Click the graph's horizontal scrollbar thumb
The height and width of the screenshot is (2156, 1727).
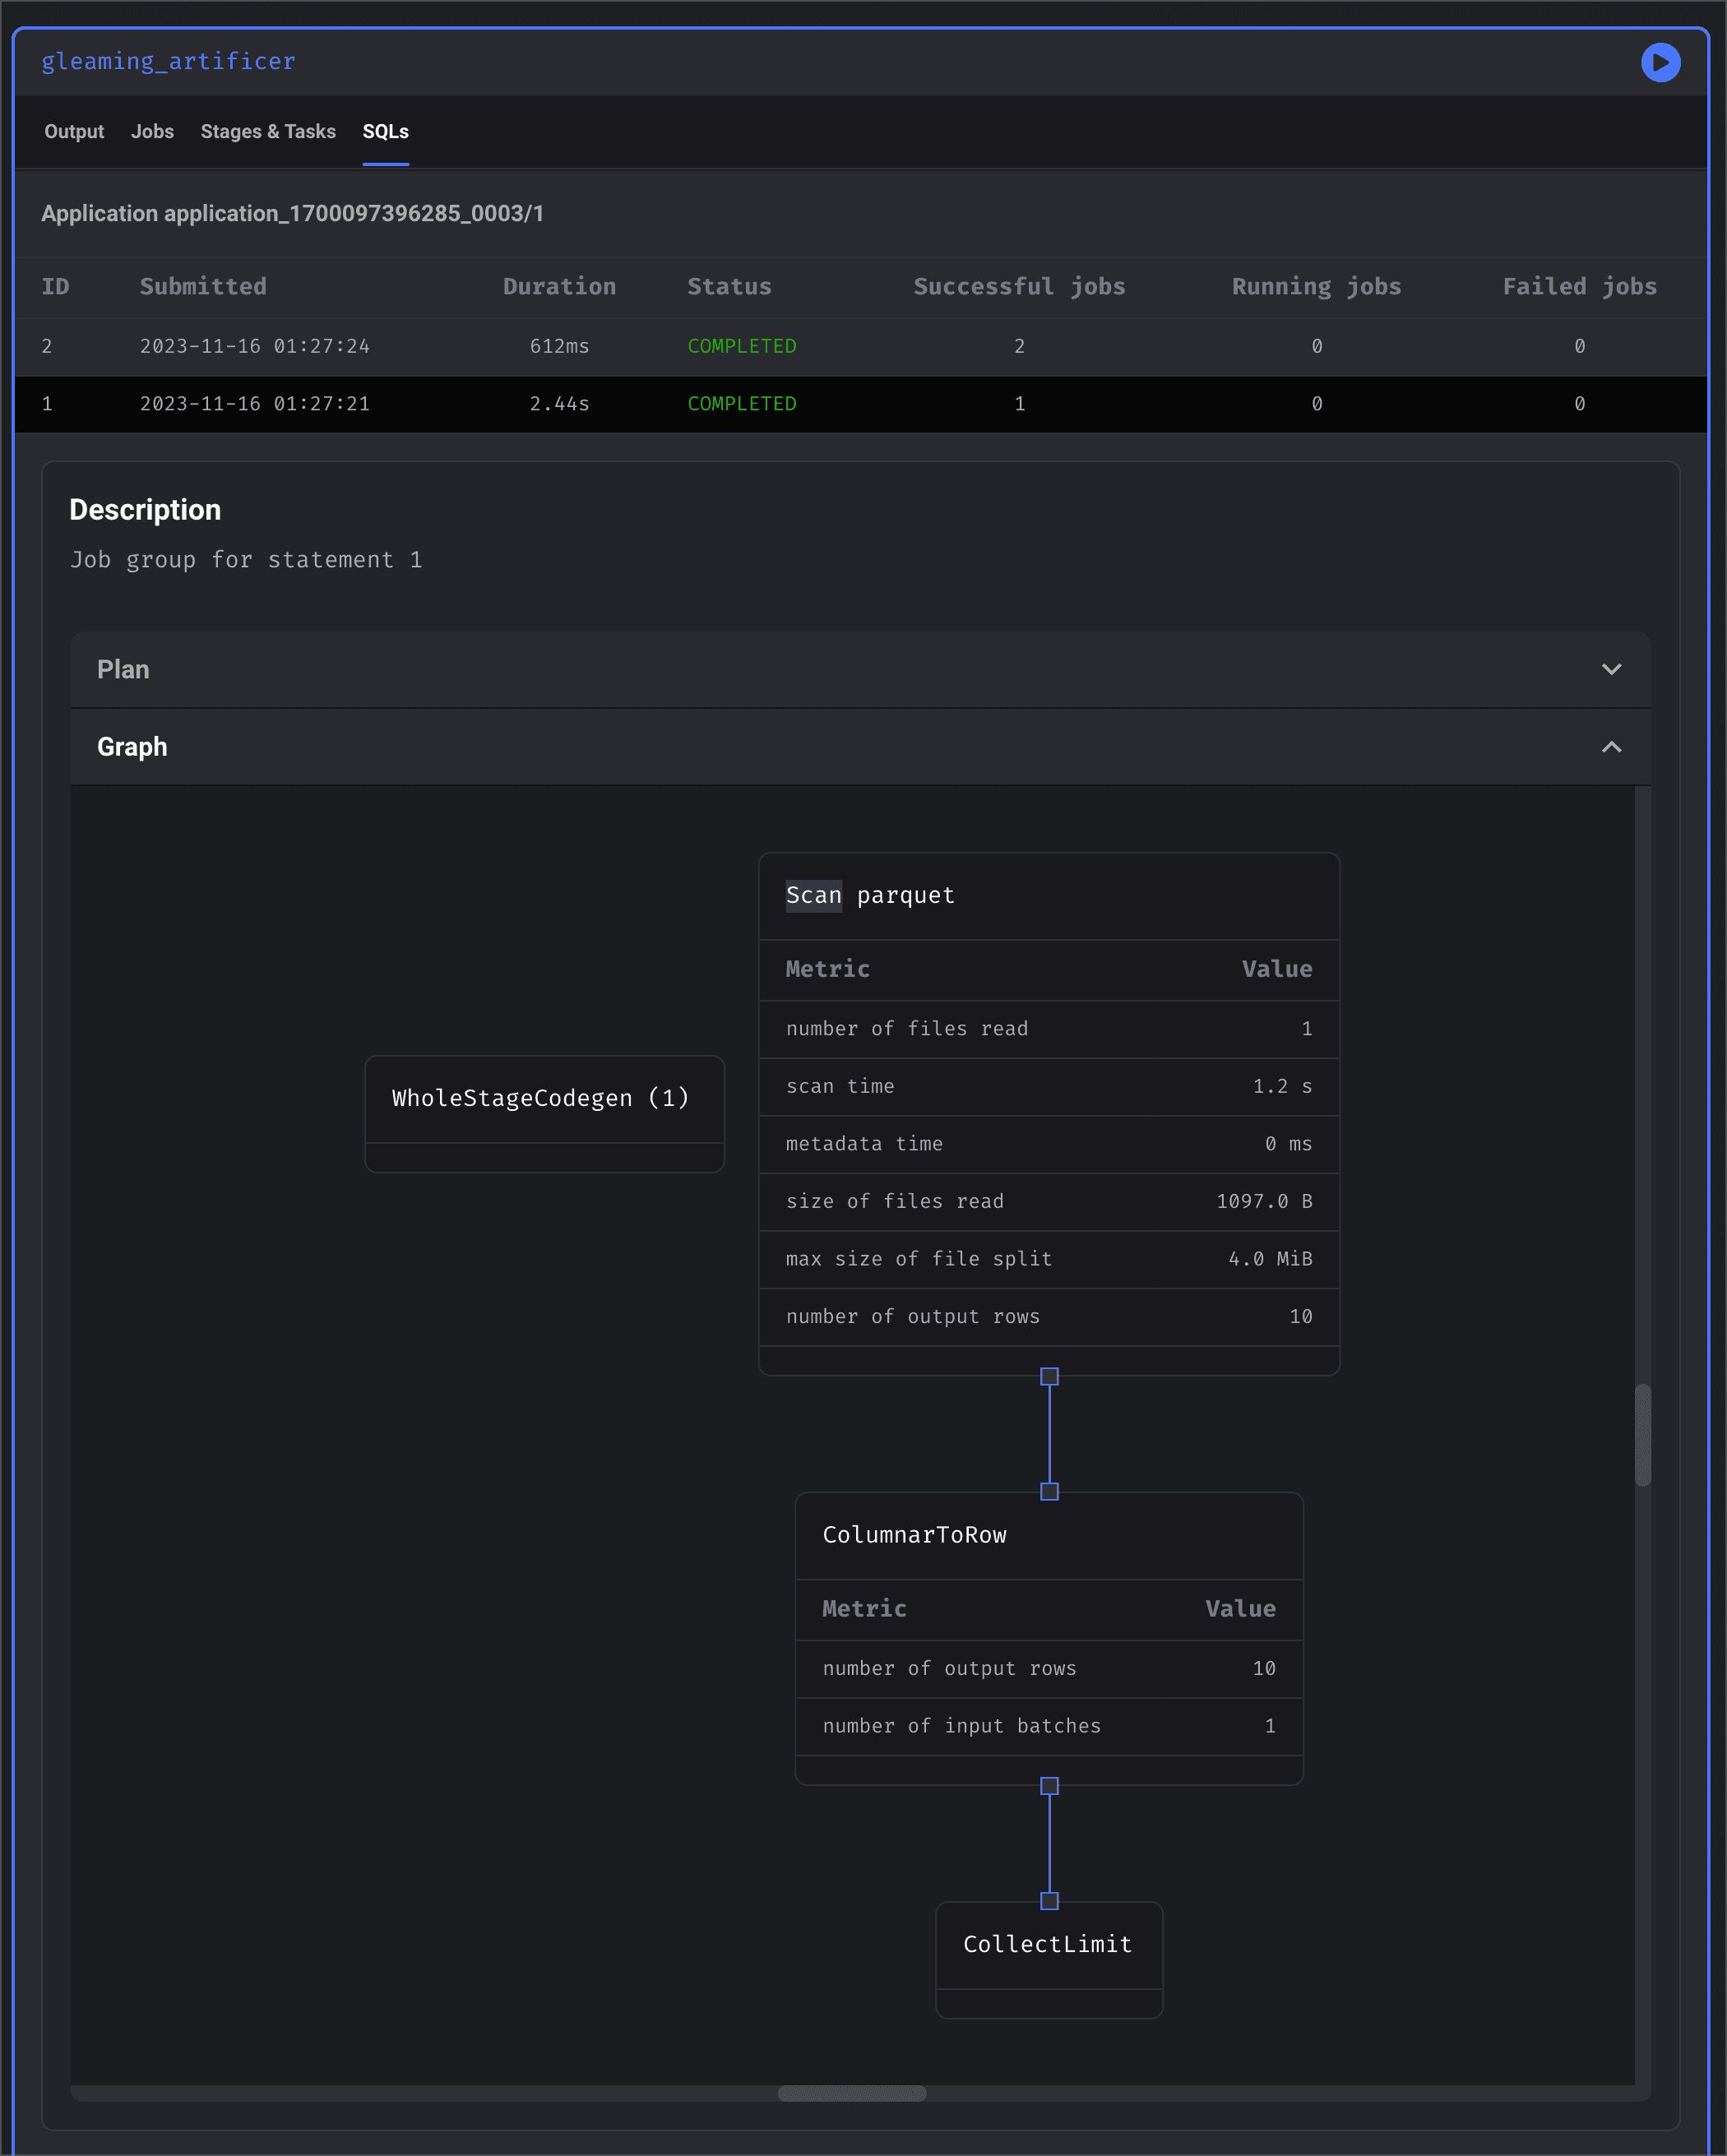click(x=852, y=2093)
